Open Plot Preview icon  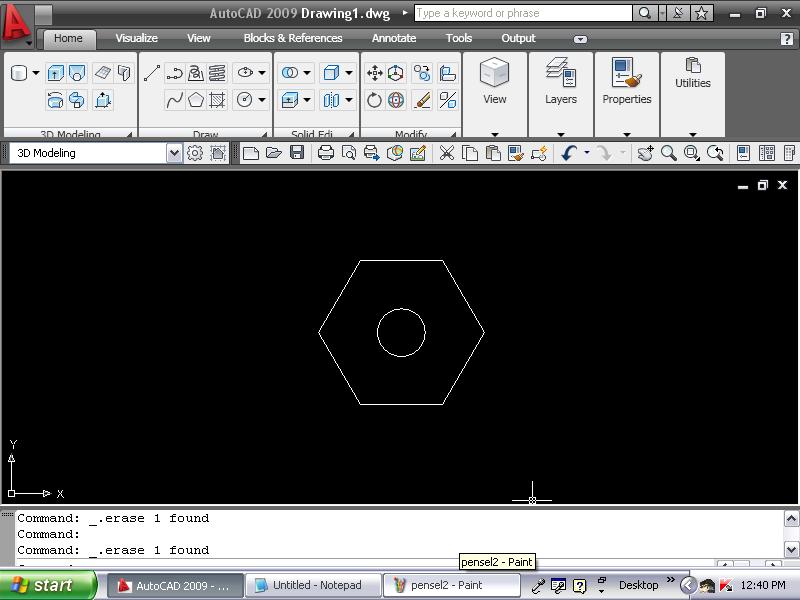349,153
